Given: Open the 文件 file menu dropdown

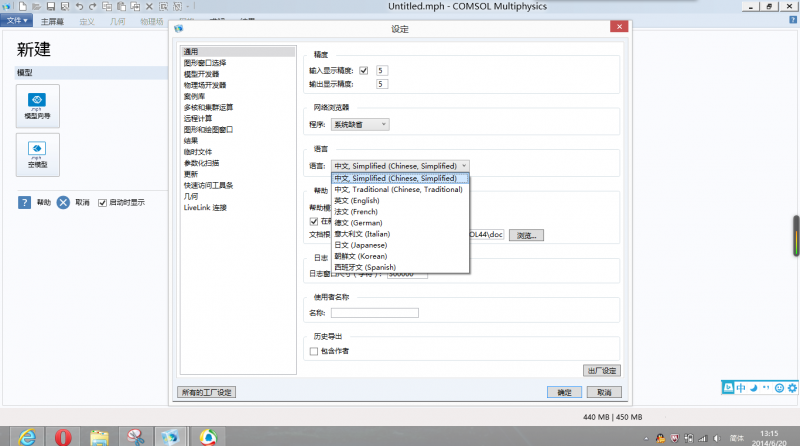Looking at the screenshot, I should tap(17, 20).
